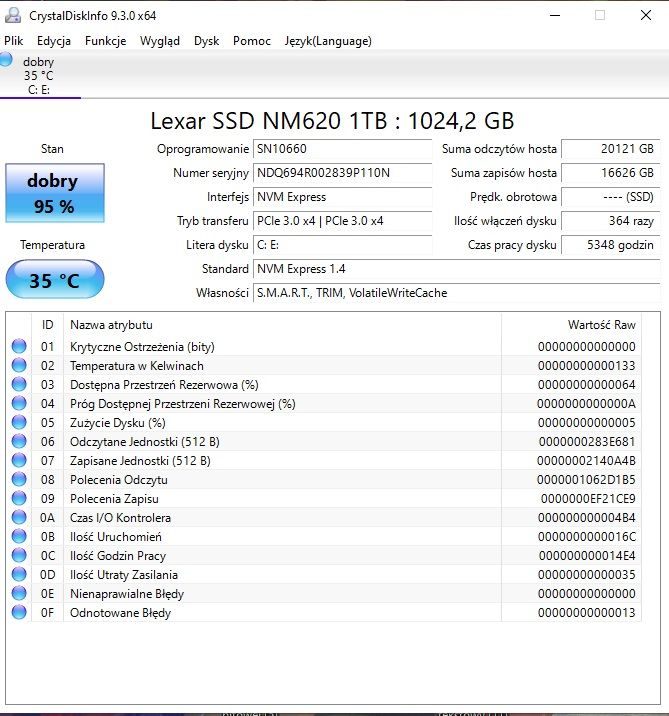669x716 pixels.
Task: Click the host writes value 16626 GB
Action: 611,173
